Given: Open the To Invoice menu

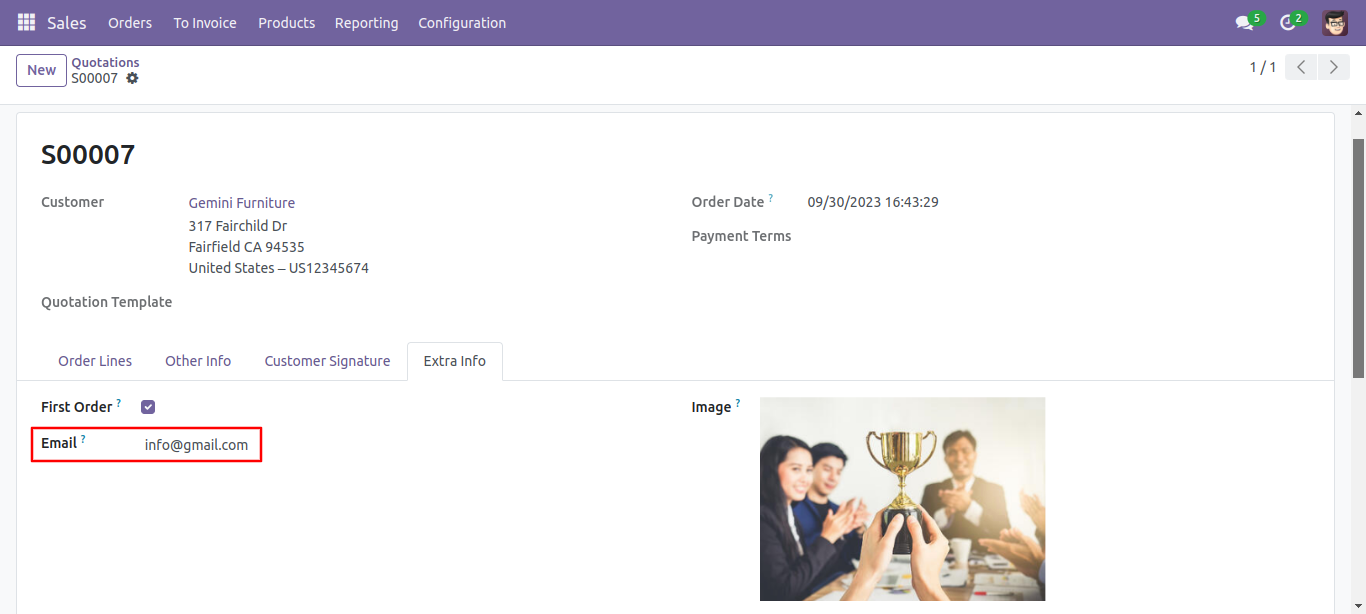Looking at the screenshot, I should 205,23.
